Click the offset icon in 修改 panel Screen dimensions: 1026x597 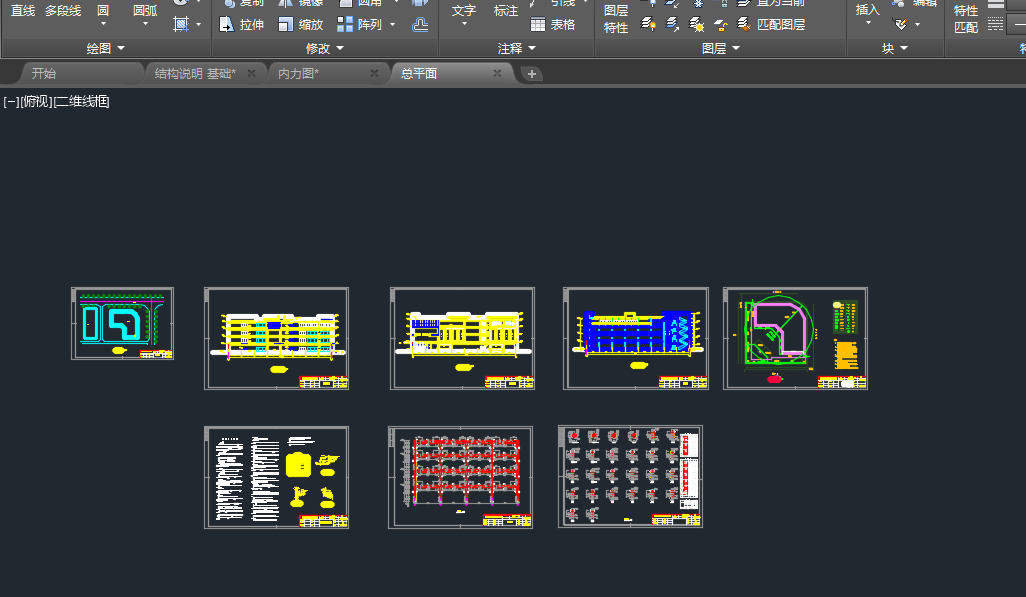(420, 25)
